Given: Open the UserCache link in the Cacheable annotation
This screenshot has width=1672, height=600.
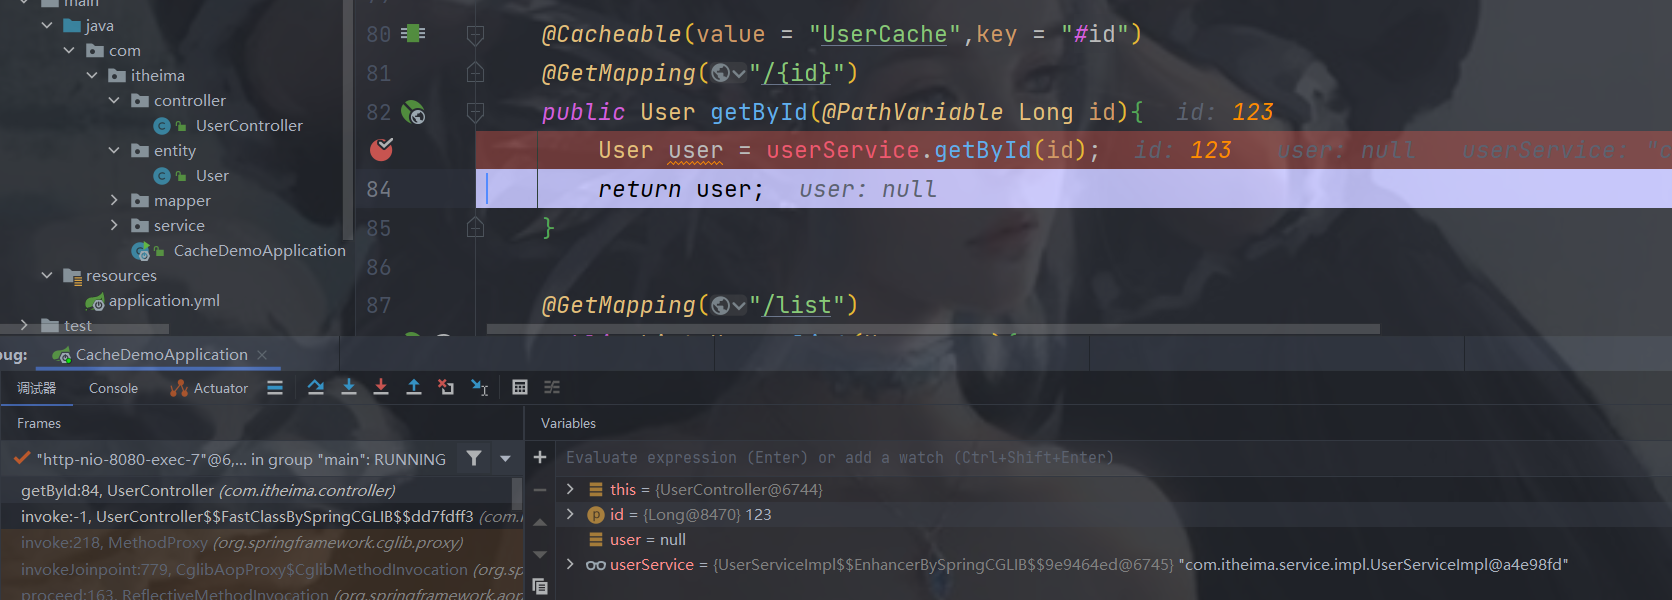Looking at the screenshot, I should [884, 35].
